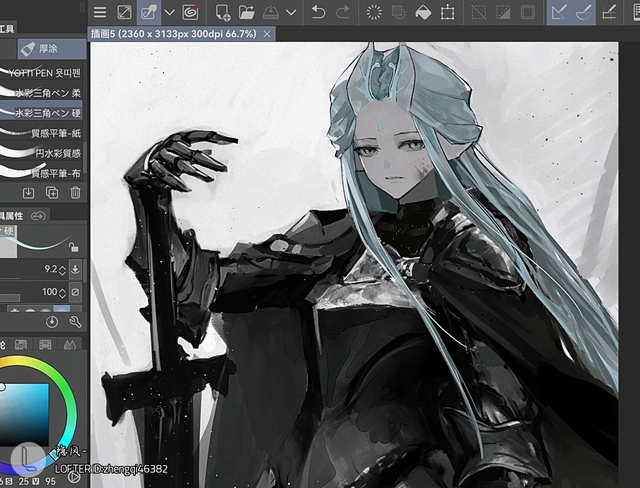This screenshot has height=488, width=640.
Task: Tap the floating round edge-keyboard button
Action: pyautogui.click(x=28, y=459)
